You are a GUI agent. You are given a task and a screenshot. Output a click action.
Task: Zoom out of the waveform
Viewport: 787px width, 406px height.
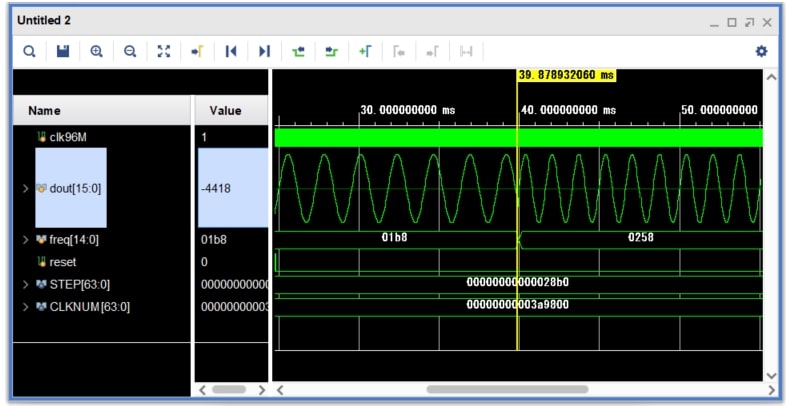(x=130, y=51)
